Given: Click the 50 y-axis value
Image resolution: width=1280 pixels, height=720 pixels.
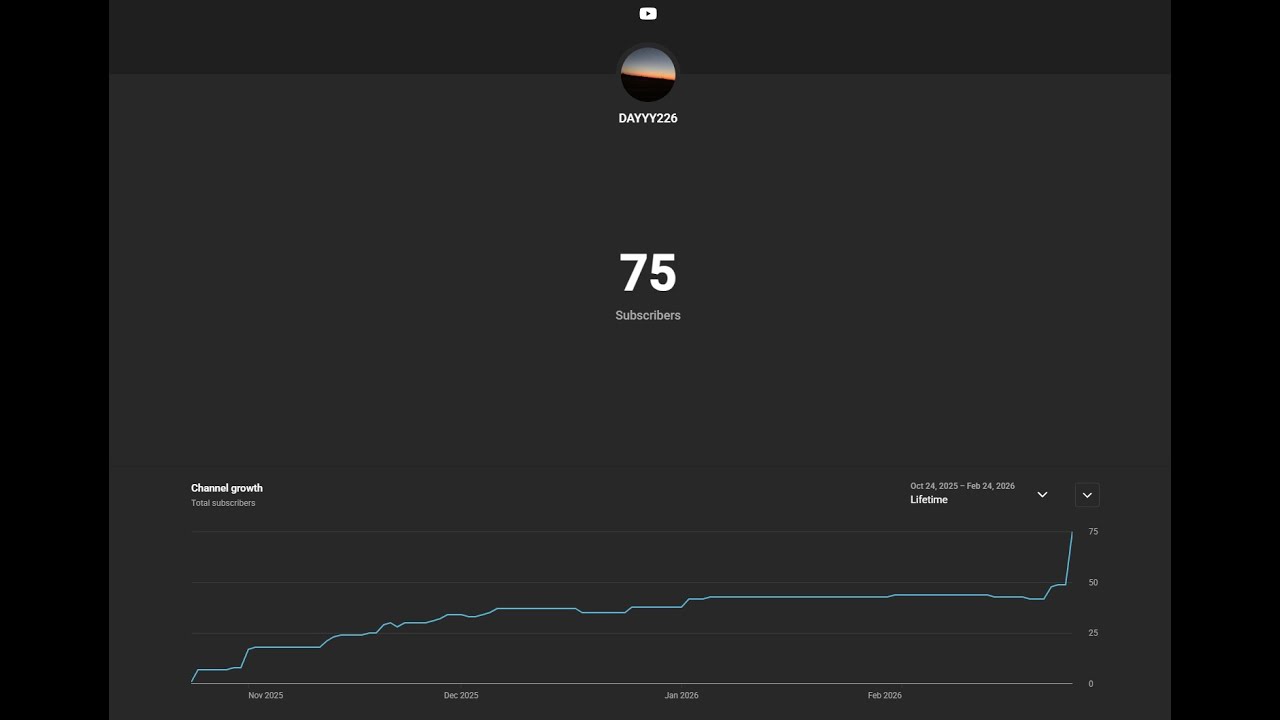Looking at the screenshot, I should pyautogui.click(x=1093, y=582).
